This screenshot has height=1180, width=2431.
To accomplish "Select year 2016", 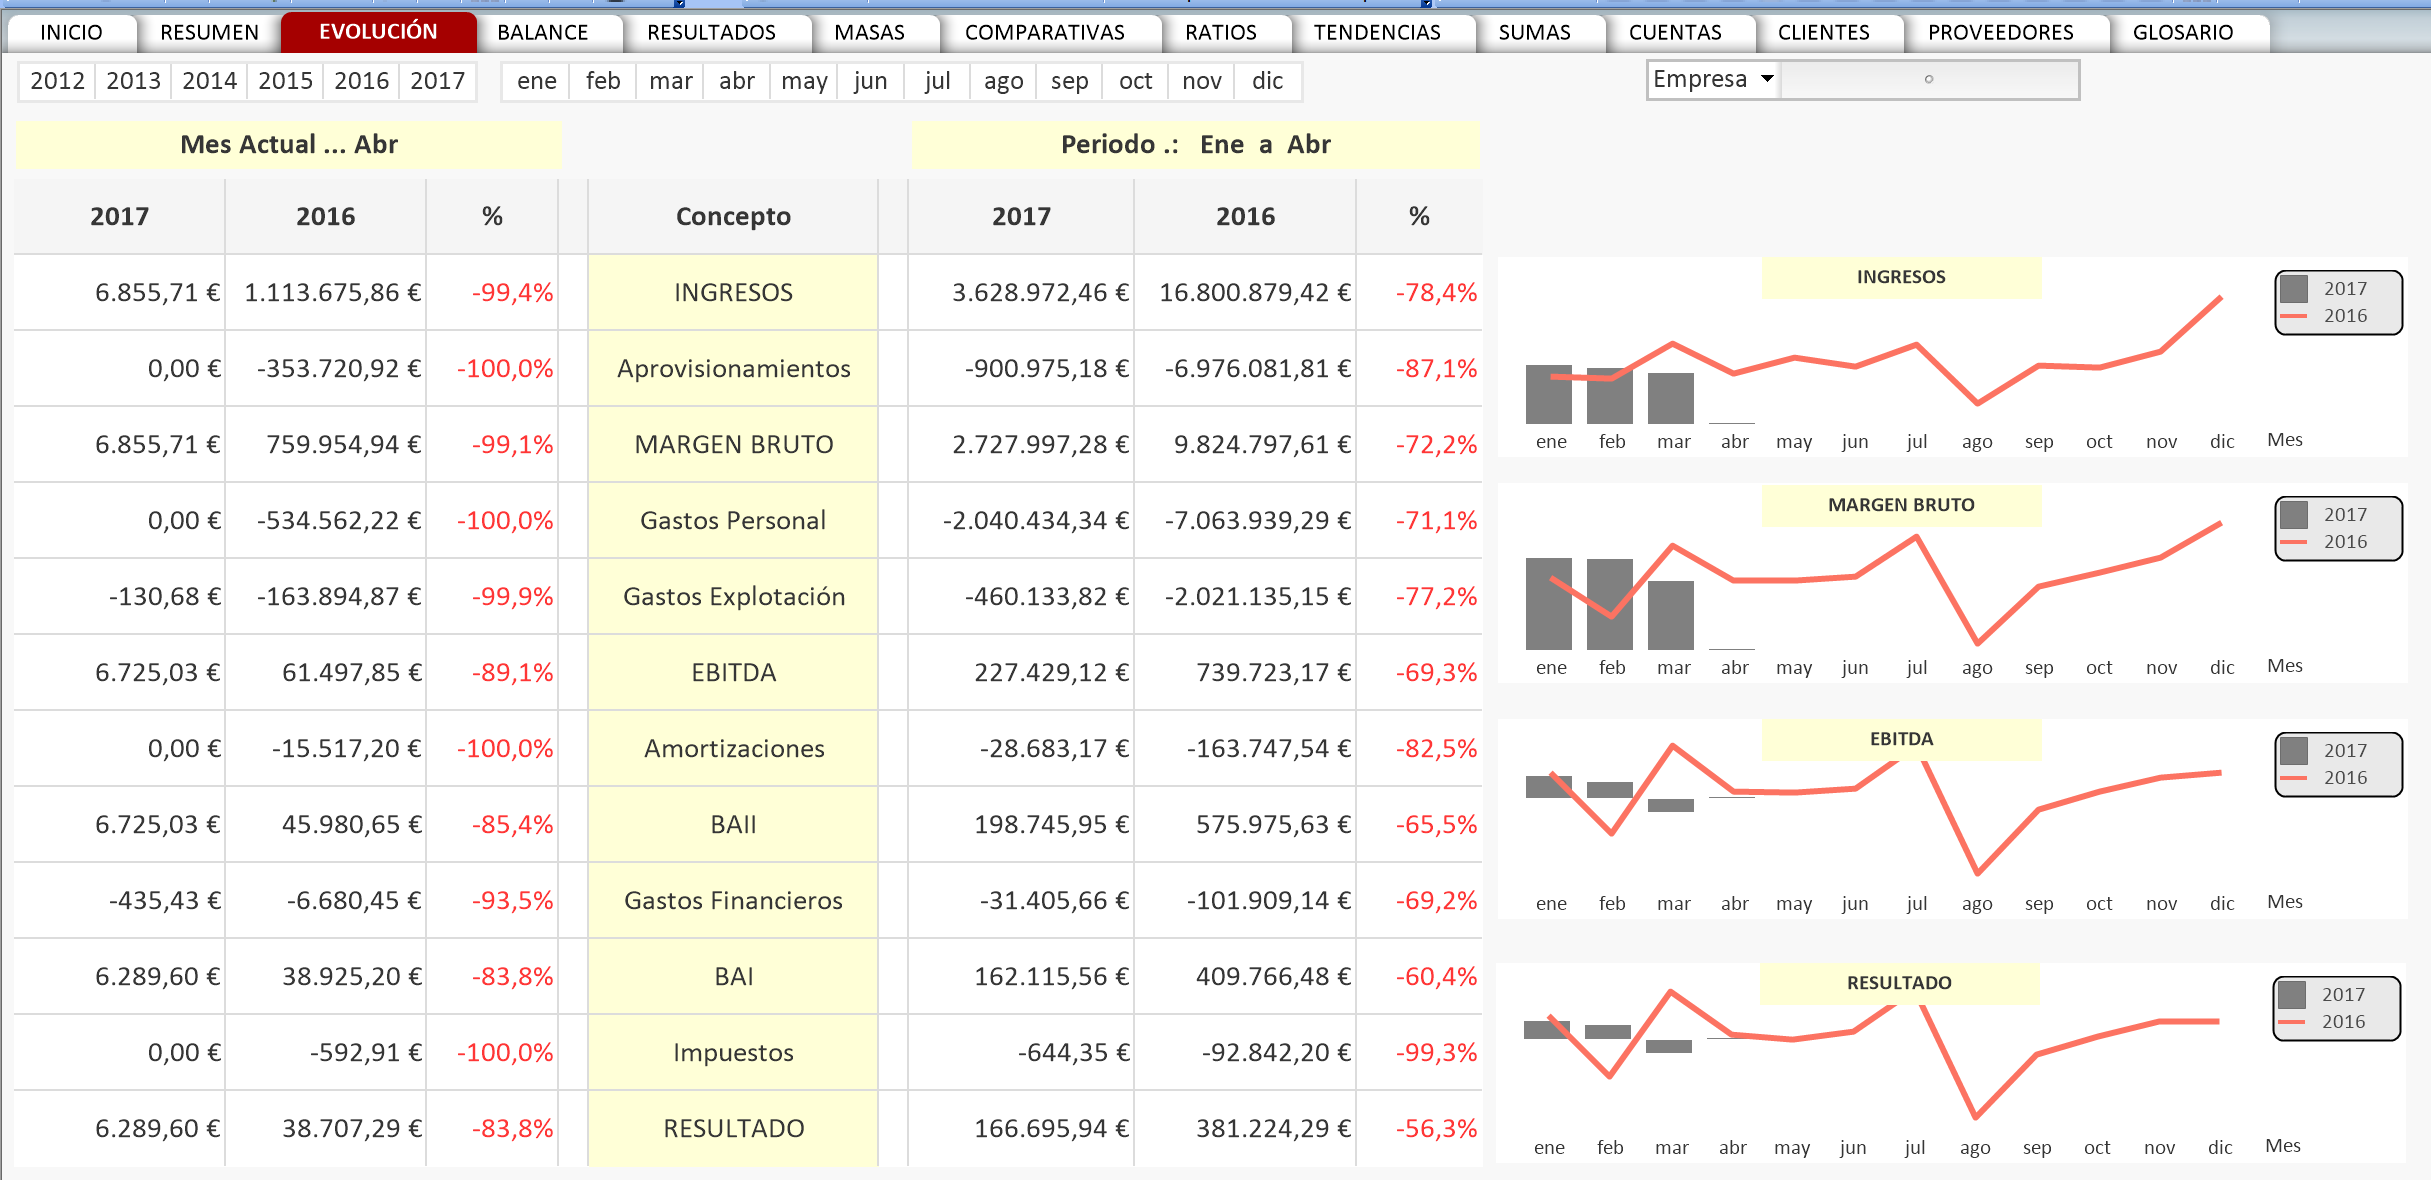I will click(361, 81).
